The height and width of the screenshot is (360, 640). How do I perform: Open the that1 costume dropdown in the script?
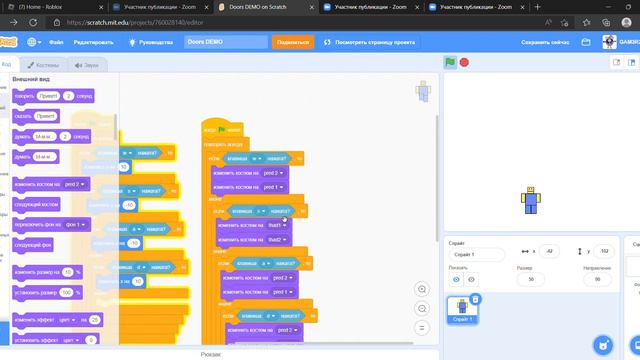click(278, 225)
